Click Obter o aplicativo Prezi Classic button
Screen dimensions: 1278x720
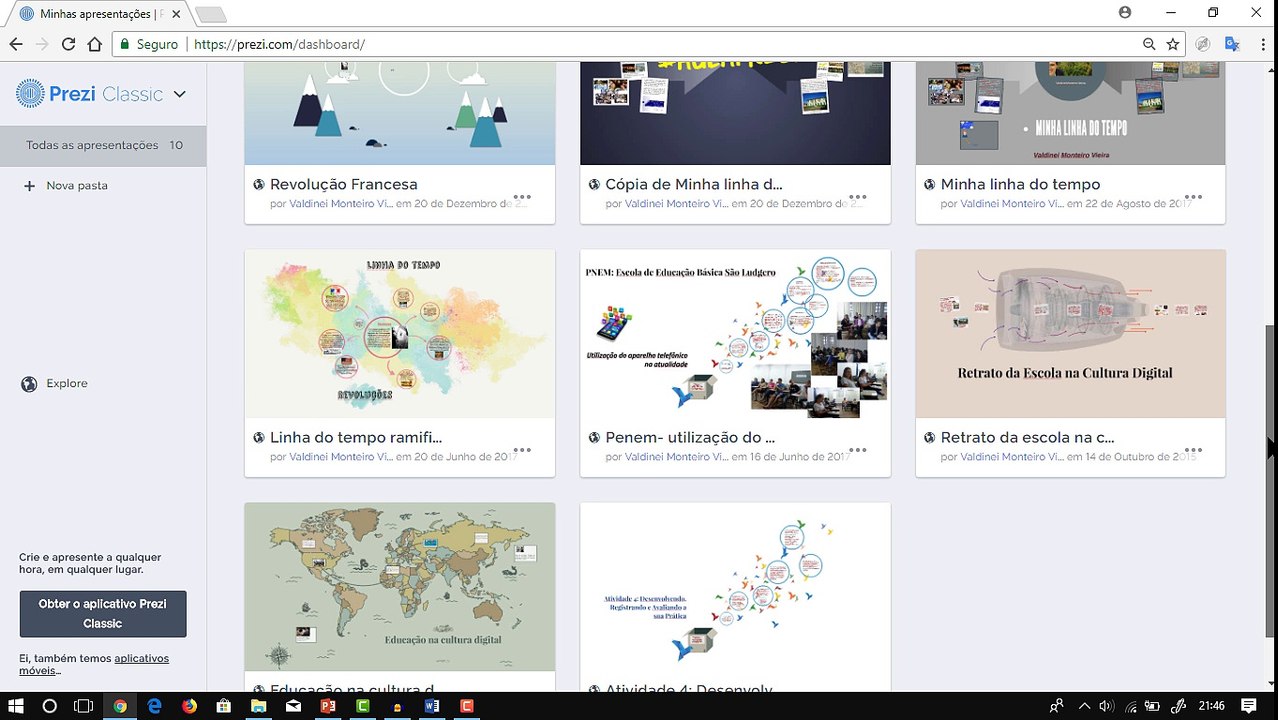tap(103, 613)
